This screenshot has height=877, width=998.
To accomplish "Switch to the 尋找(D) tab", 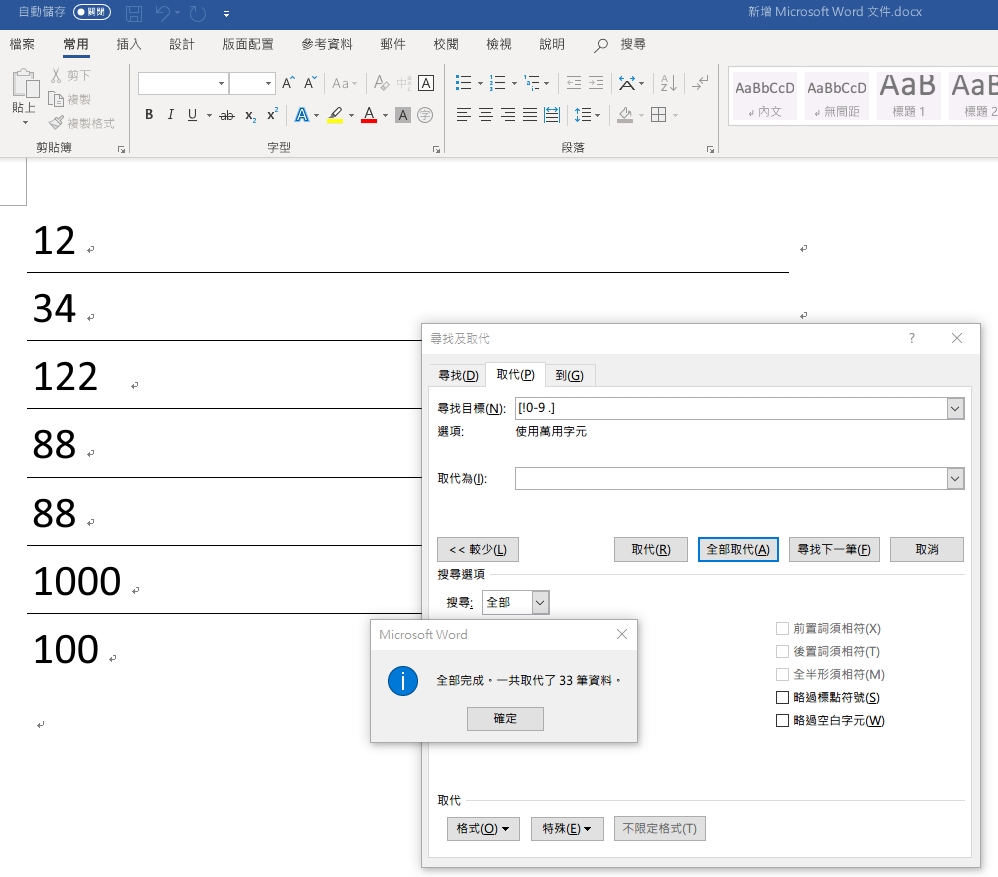I will (458, 375).
